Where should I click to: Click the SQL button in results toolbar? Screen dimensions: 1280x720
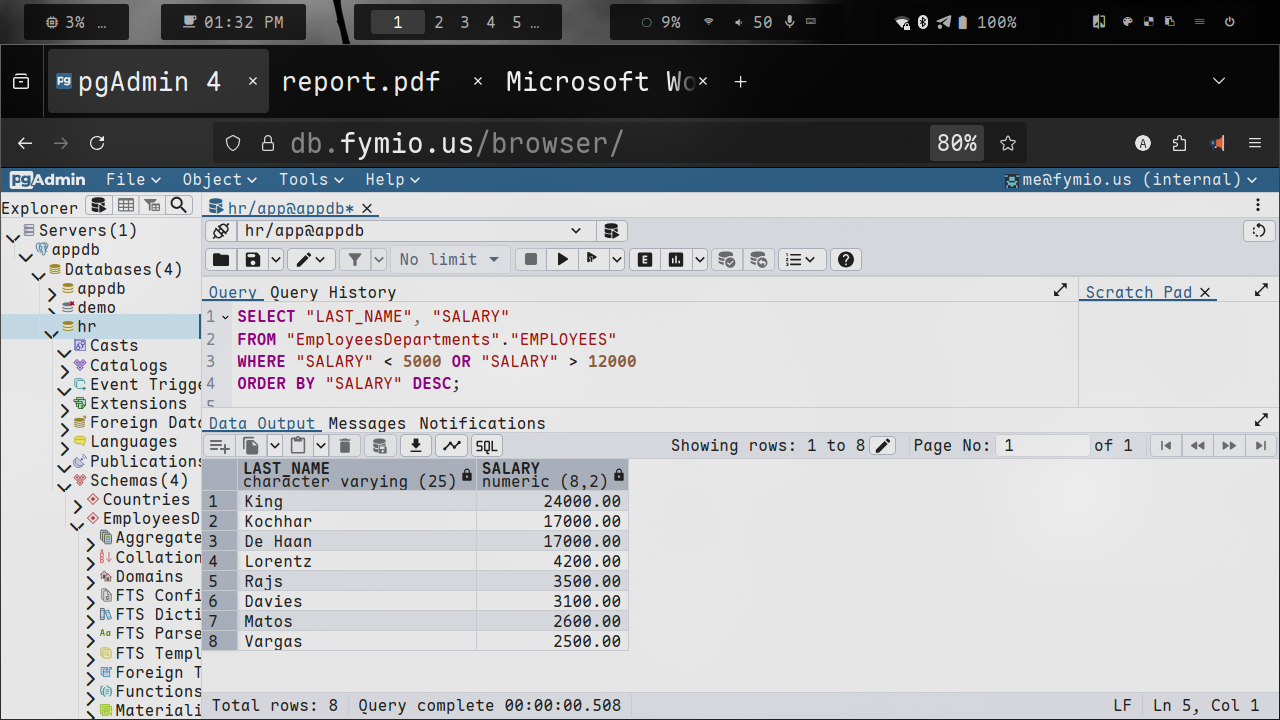[x=486, y=446]
